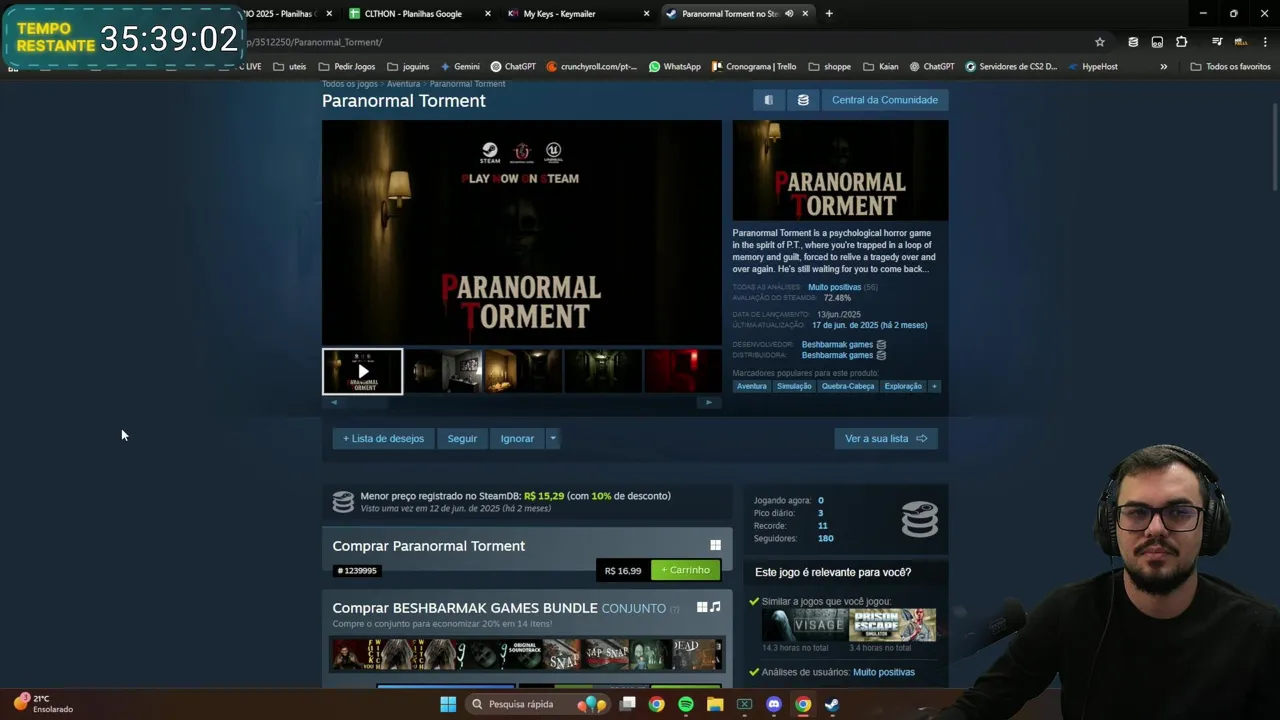Open the Pedir Jogos bookmark folder
This screenshot has width=1280, height=720.
click(347, 67)
